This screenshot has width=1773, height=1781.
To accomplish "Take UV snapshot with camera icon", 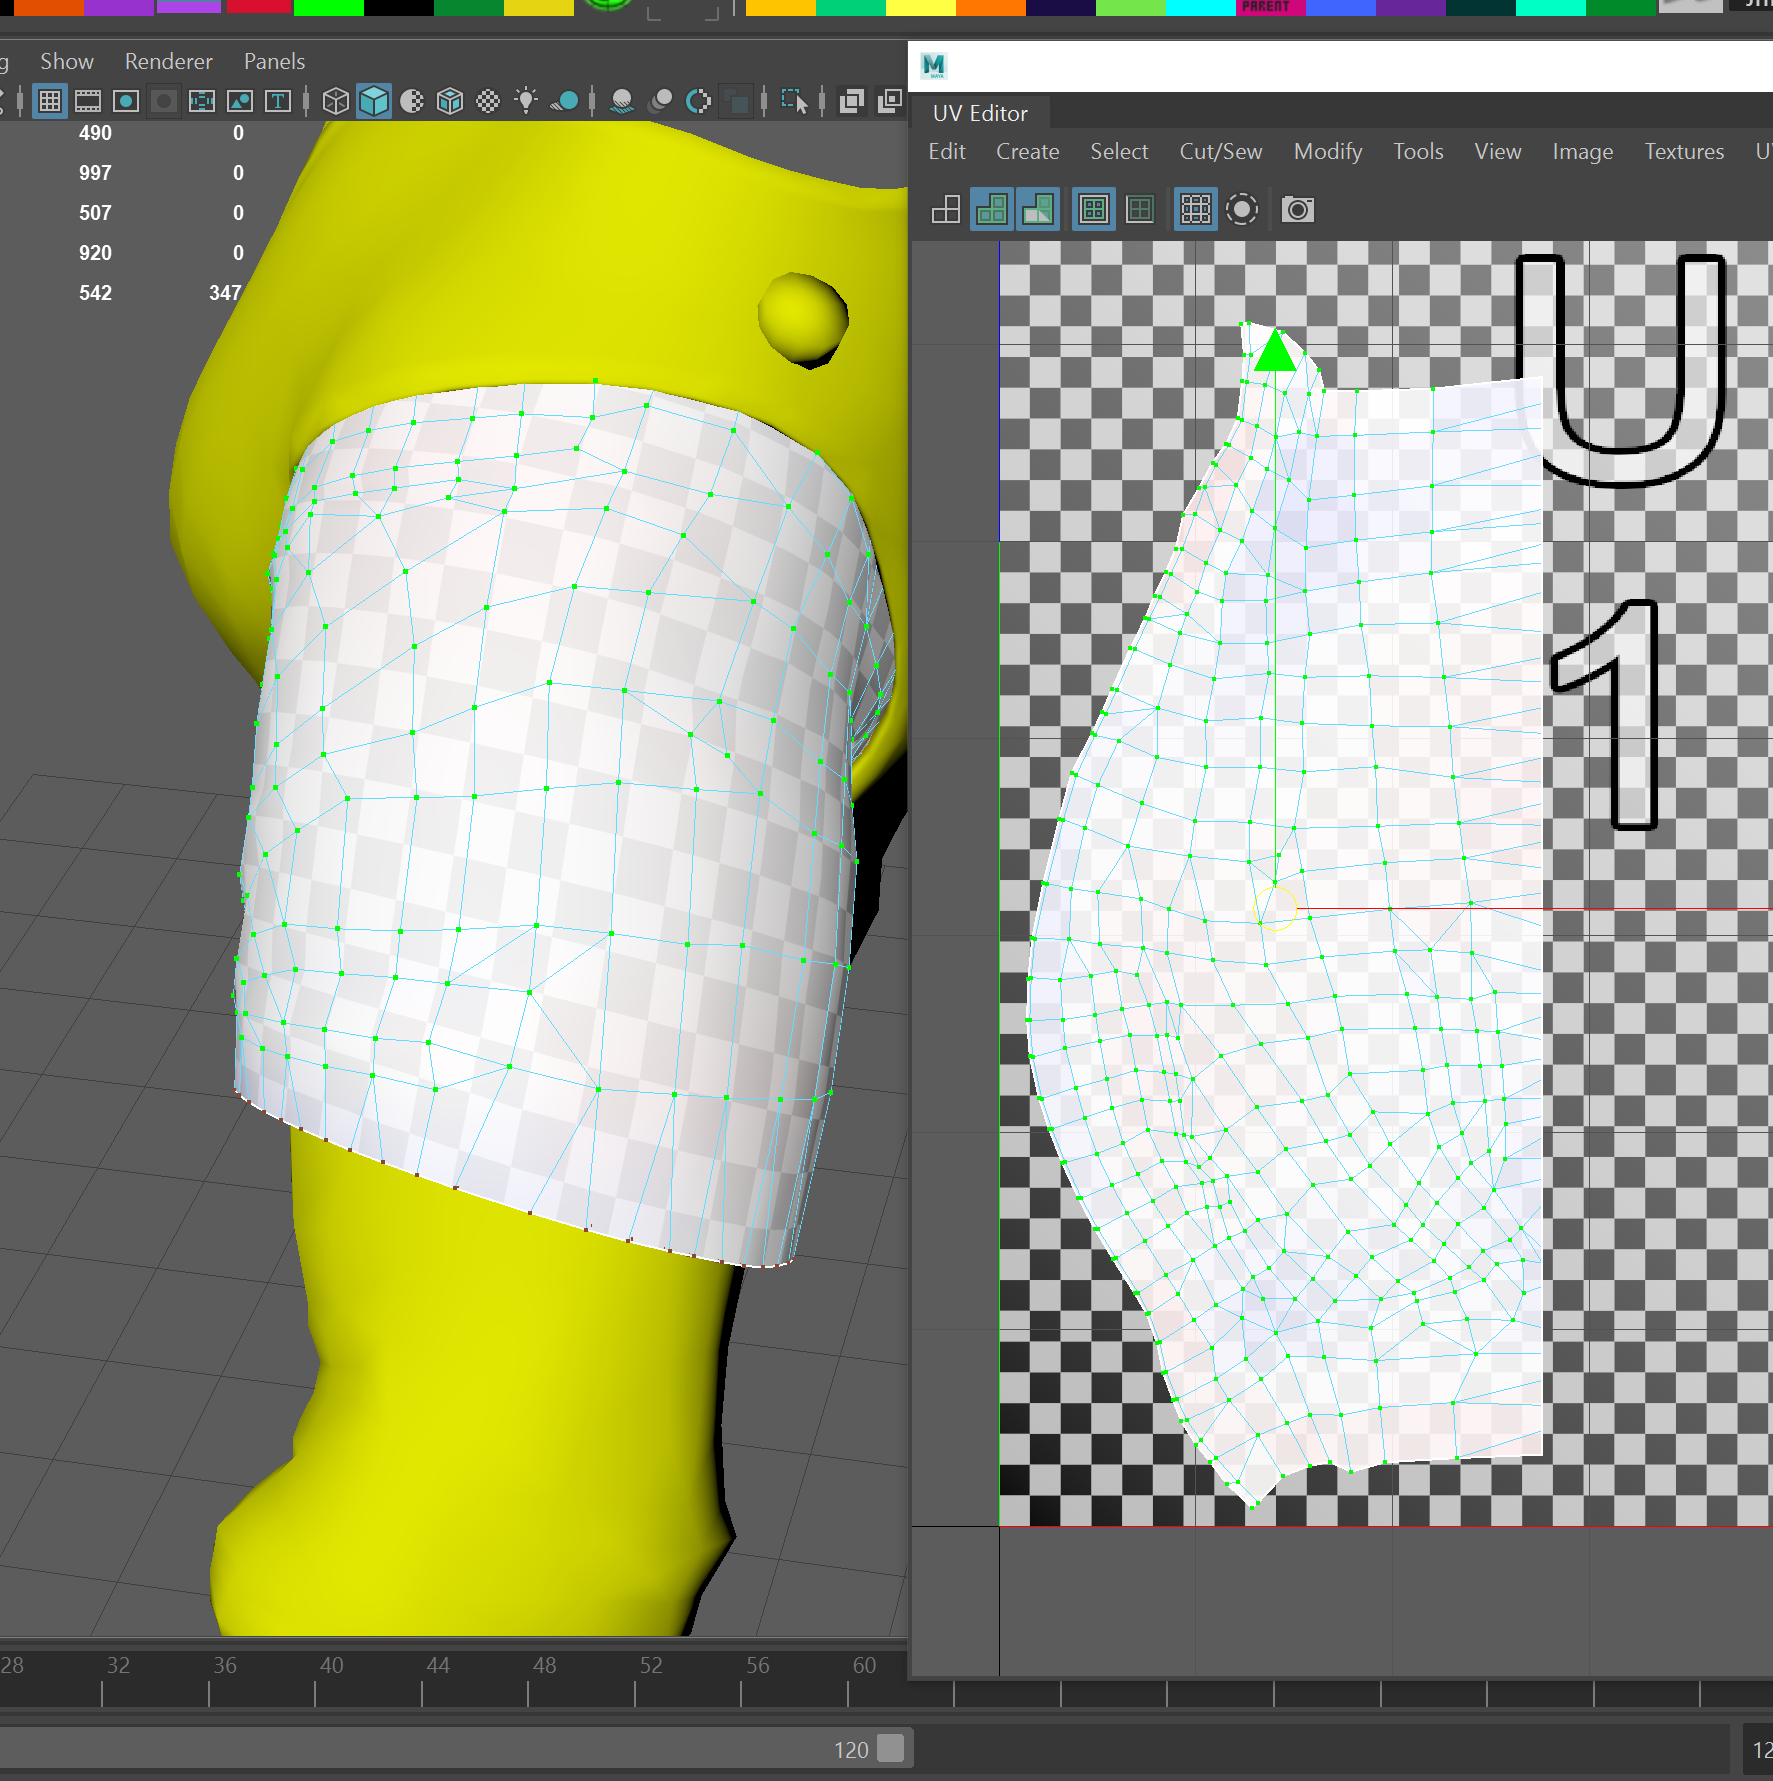I will (1298, 209).
